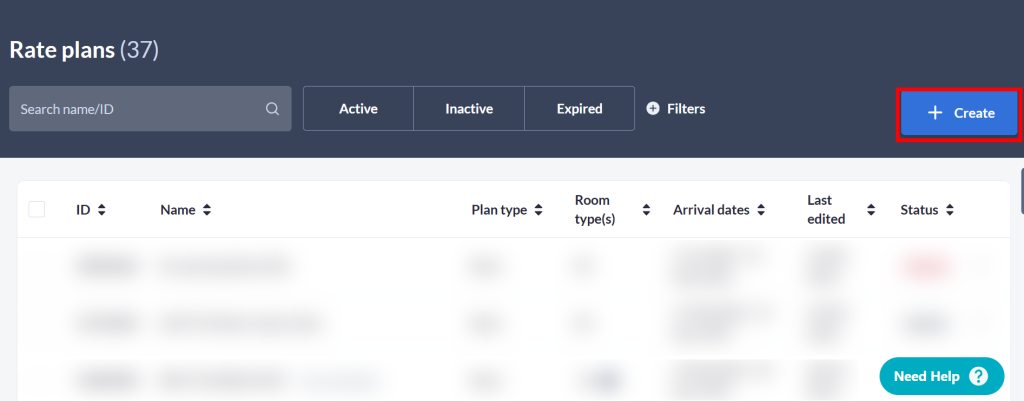Click the vertical scrollbar on right edge

click(1022, 191)
